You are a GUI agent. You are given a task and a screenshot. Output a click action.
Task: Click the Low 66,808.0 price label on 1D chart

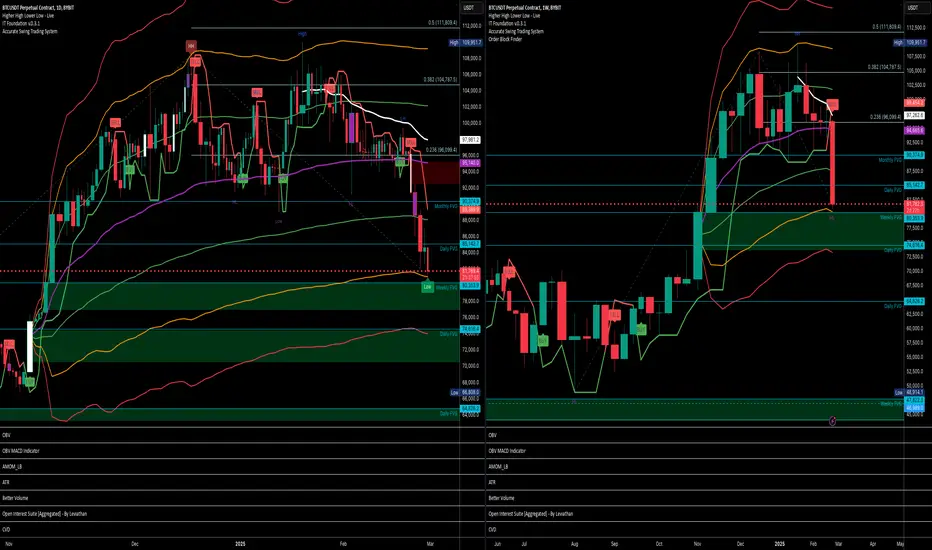tap(465, 392)
